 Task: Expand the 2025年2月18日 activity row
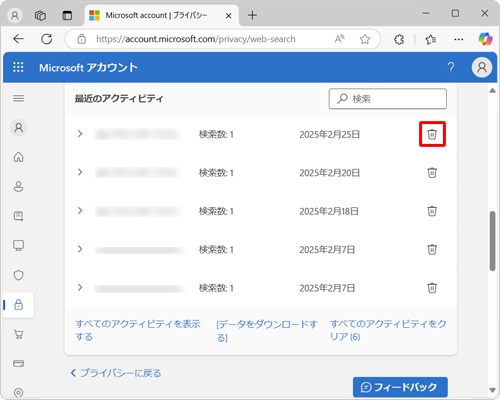(80, 211)
